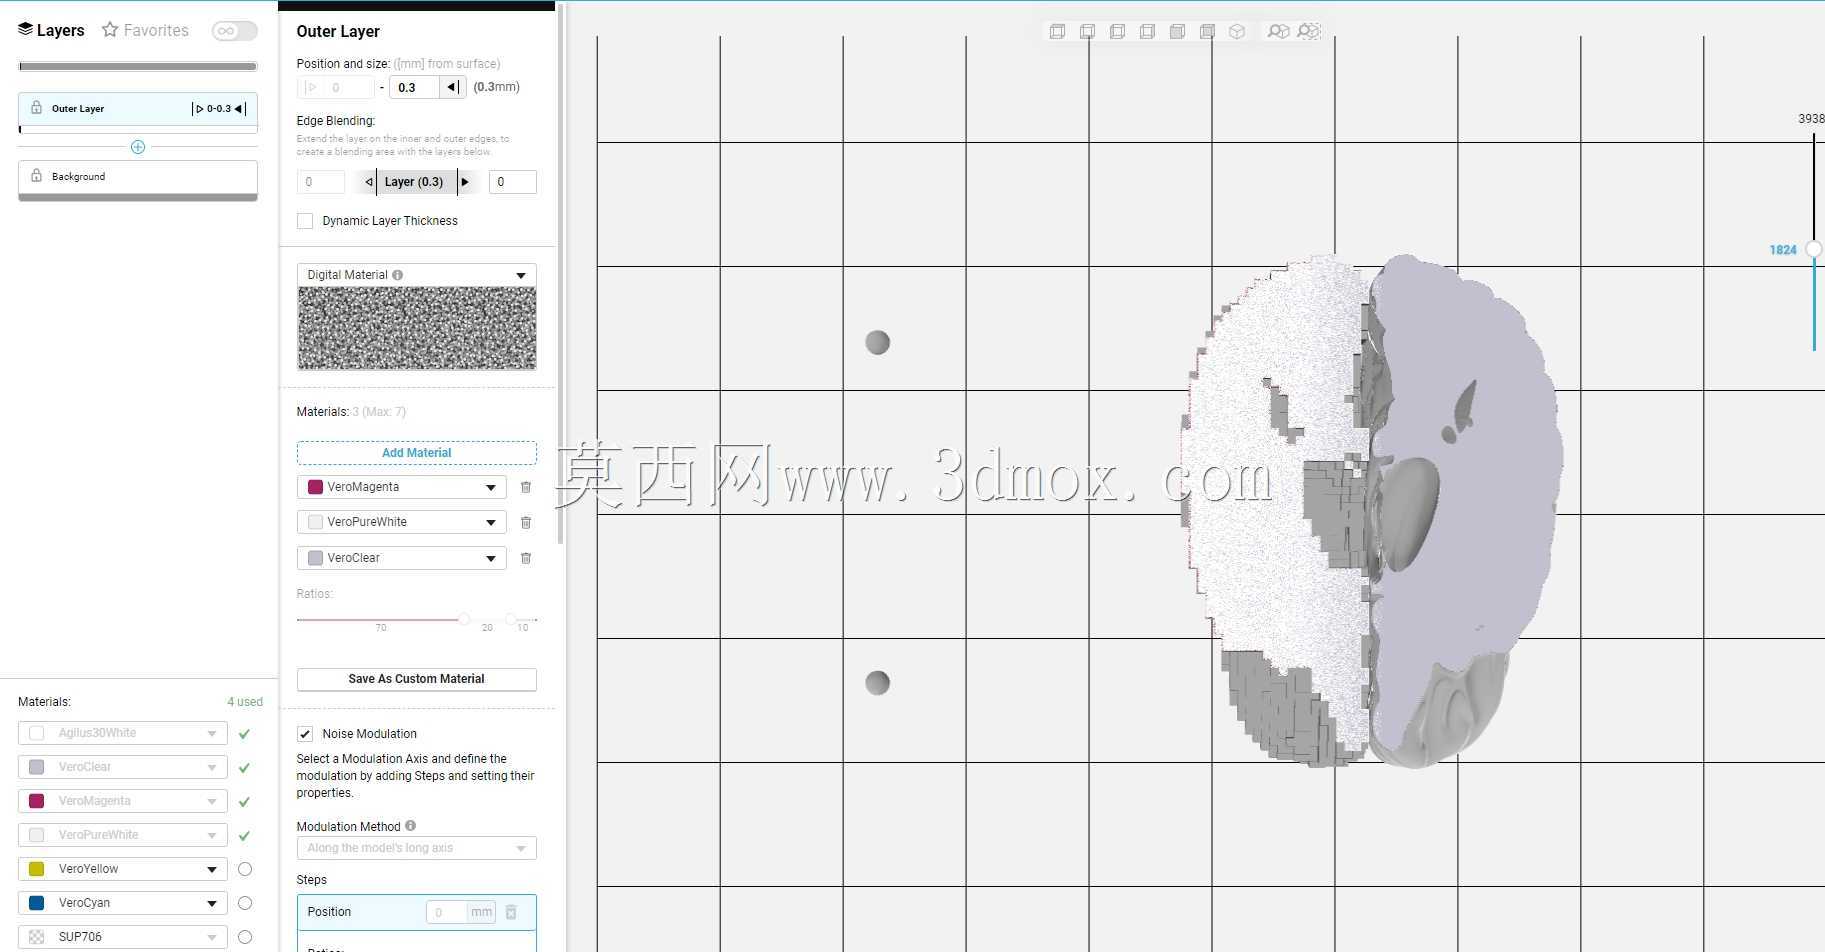Click the left hollow arrow of Edge Blending
1825x952 pixels.
click(369, 182)
